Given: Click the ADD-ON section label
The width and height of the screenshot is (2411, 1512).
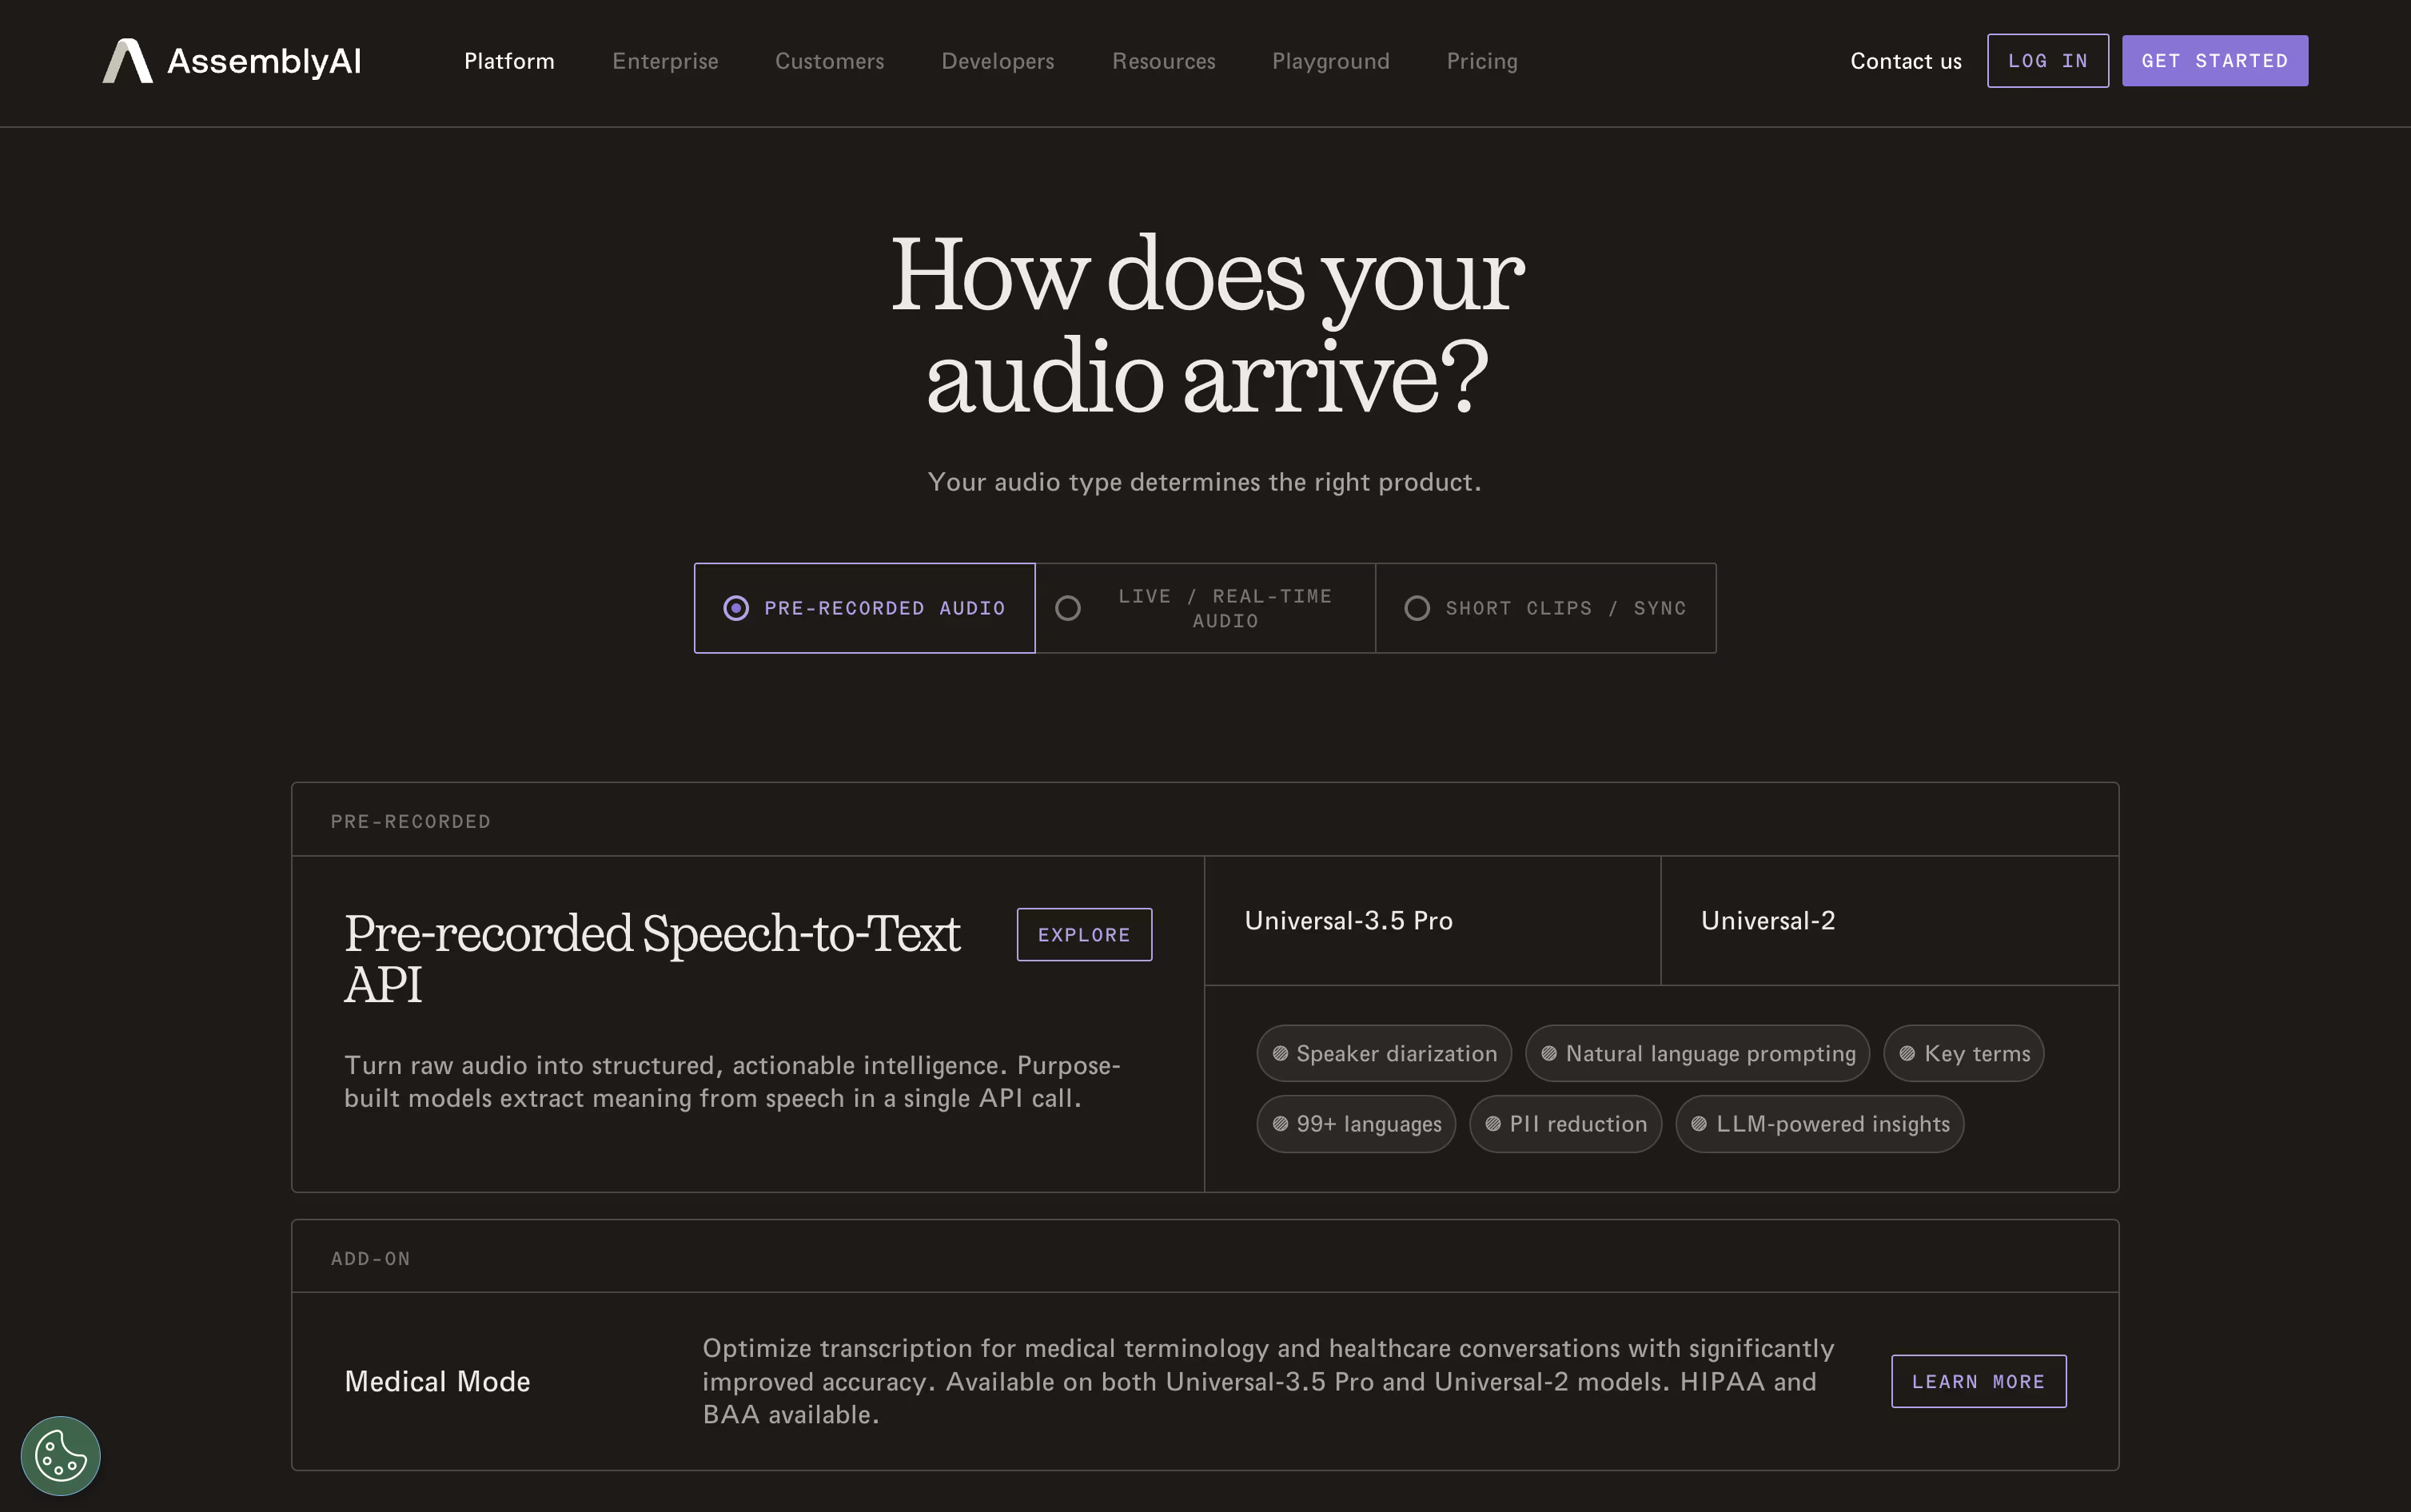Looking at the screenshot, I should pyautogui.click(x=370, y=1258).
